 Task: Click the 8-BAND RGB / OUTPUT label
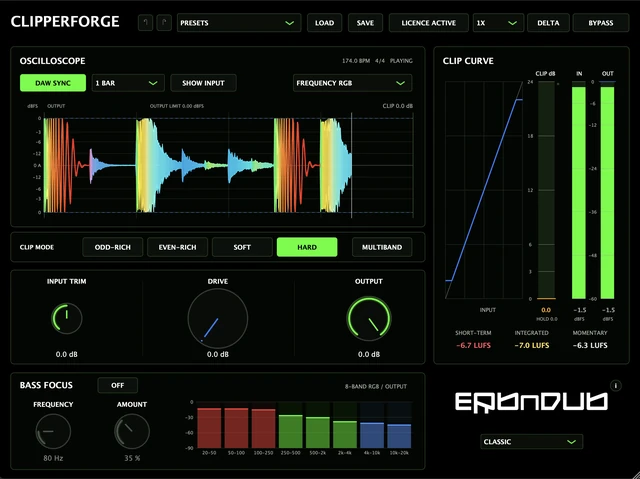coord(376,386)
